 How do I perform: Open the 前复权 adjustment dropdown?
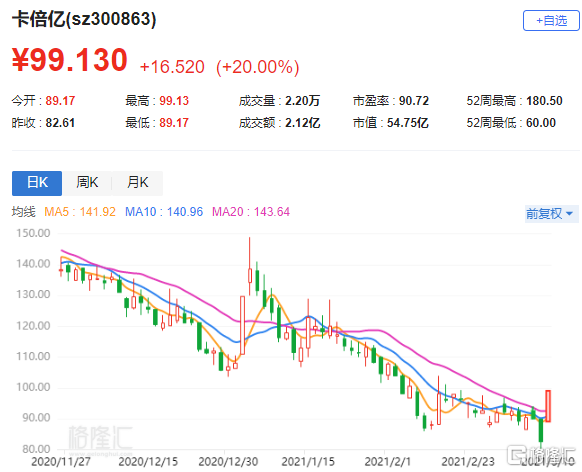pyautogui.click(x=551, y=214)
